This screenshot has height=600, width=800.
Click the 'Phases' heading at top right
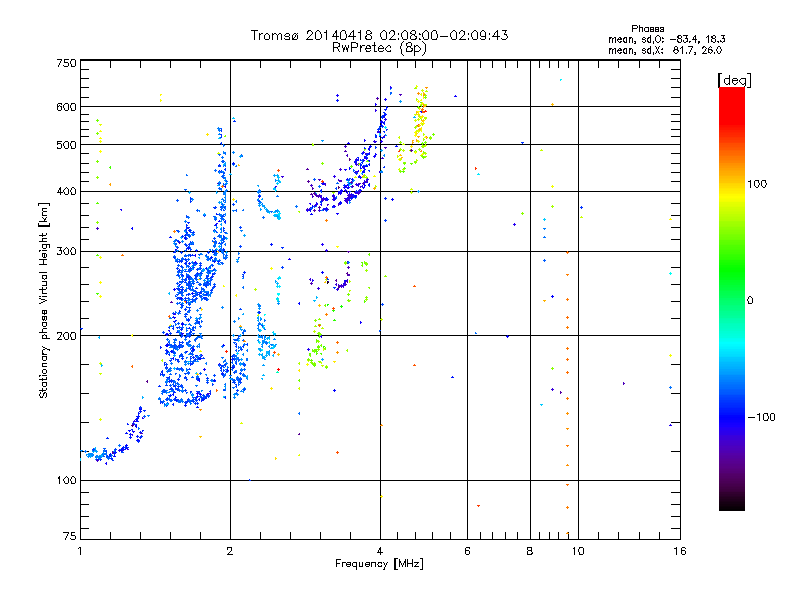(x=647, y=29)
